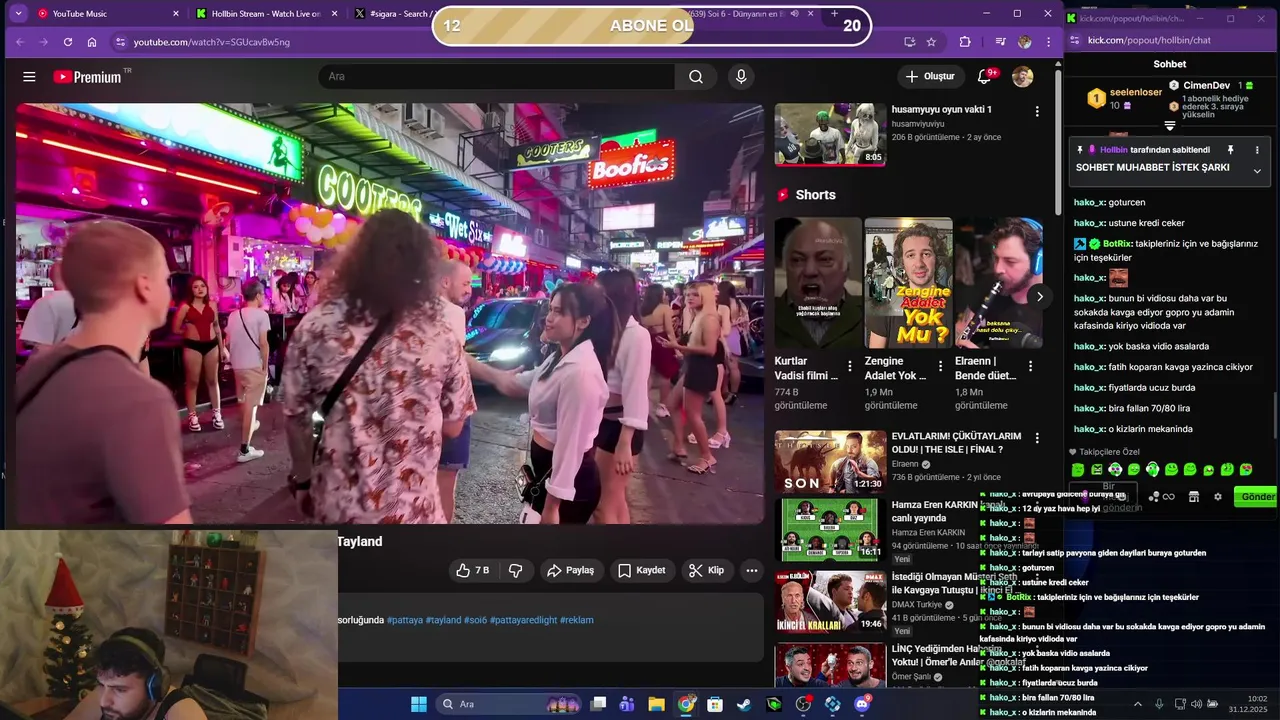The height and width of the screenshot is (720, 1280).
Task: Bookmark this page with the star icon
Action: pyautogui.click(x=931, y=42)
